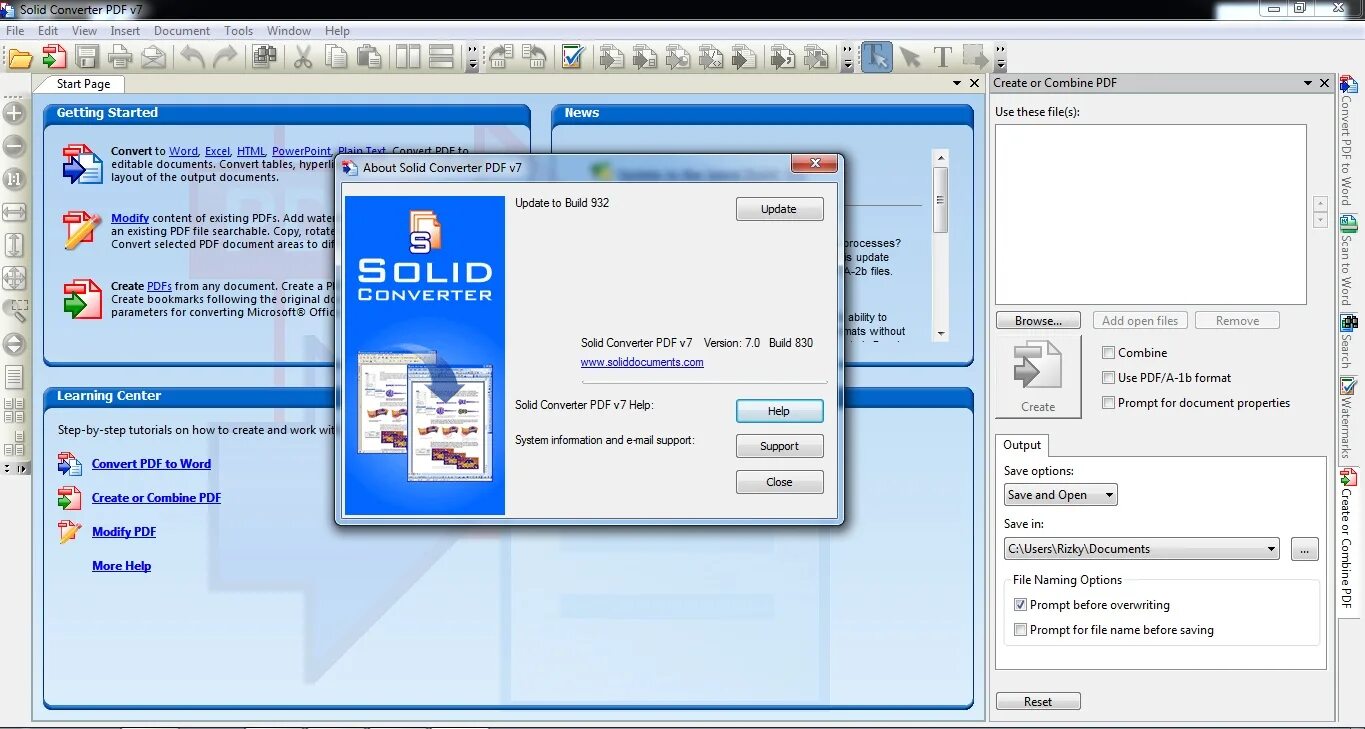Check Use PDF/A-1b format
The height and width of the screenshot is (729, 1365).
1108,378
